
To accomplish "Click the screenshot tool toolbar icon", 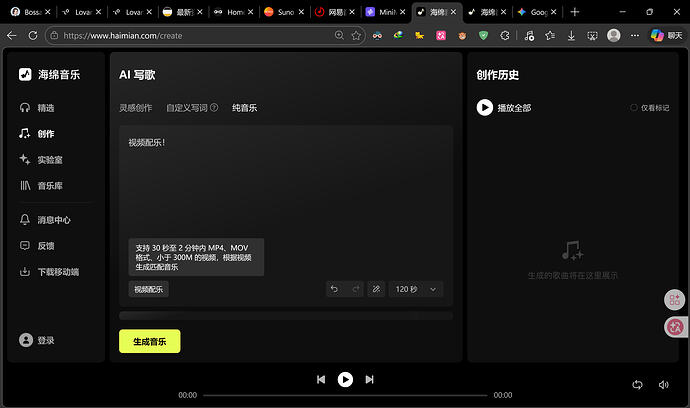I will (x=592, y=36).
